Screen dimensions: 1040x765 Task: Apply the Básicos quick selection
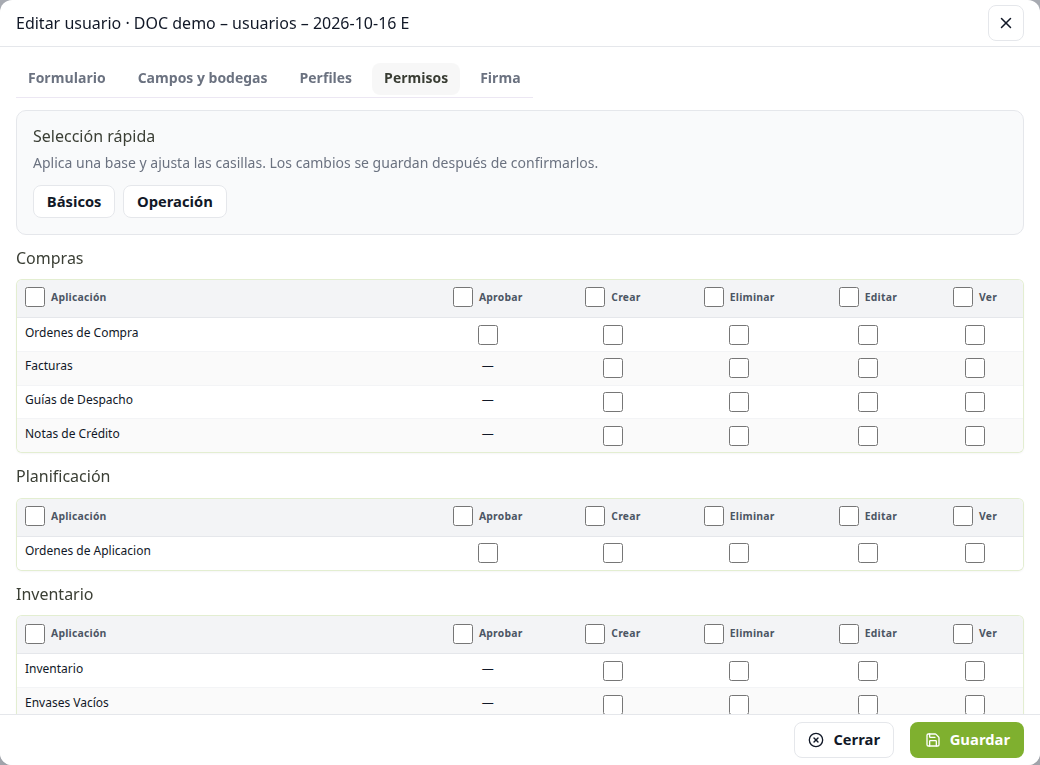(x=74, y=202)
